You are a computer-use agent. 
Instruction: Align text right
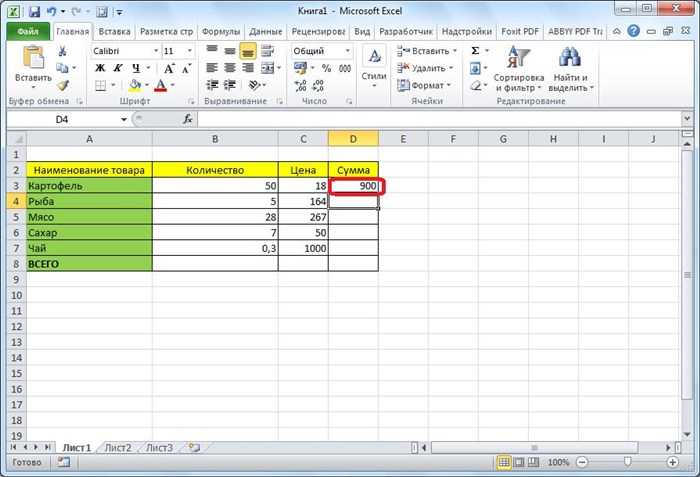[x=248, y=68]
